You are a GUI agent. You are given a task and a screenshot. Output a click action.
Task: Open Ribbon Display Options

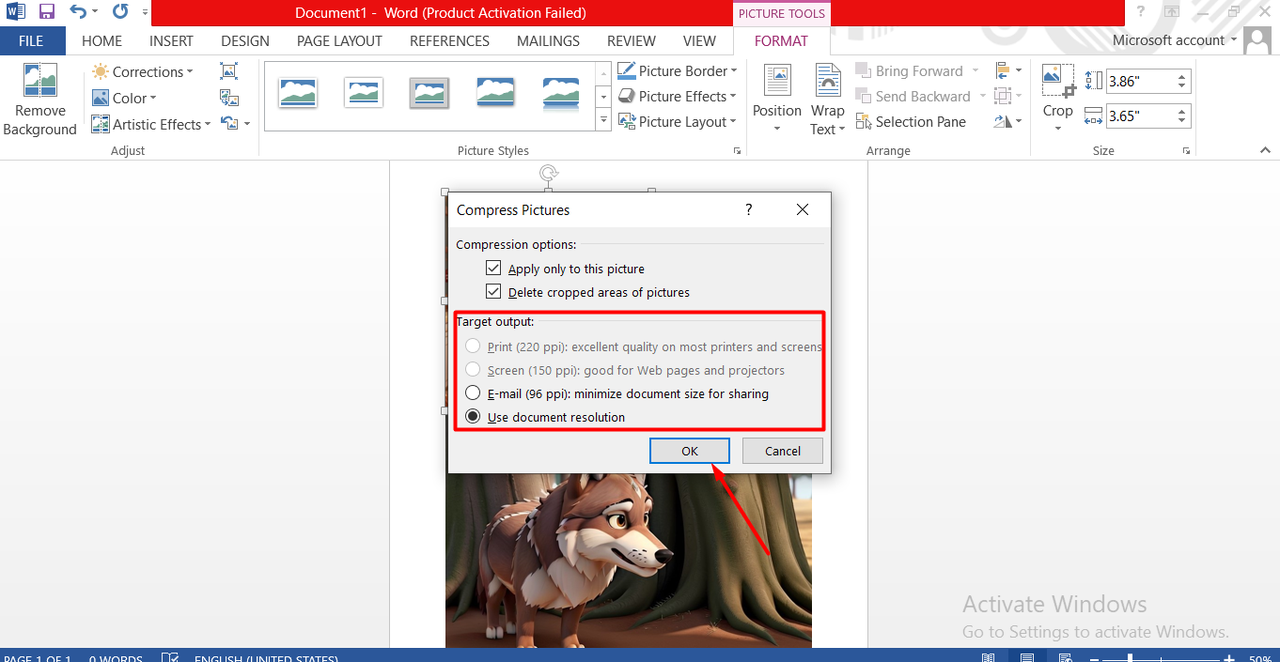click(1171, 13)
